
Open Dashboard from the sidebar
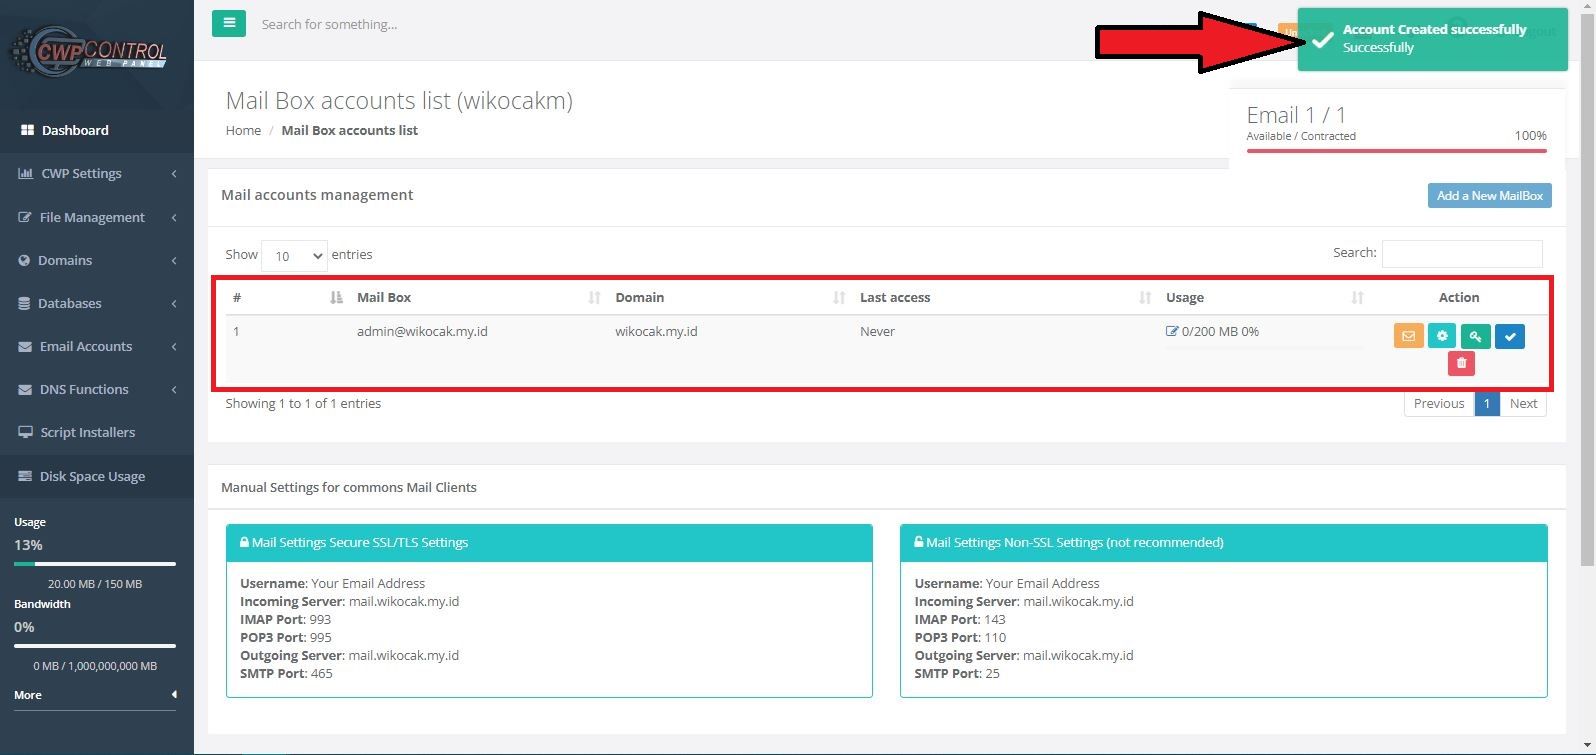click(75, 130)
